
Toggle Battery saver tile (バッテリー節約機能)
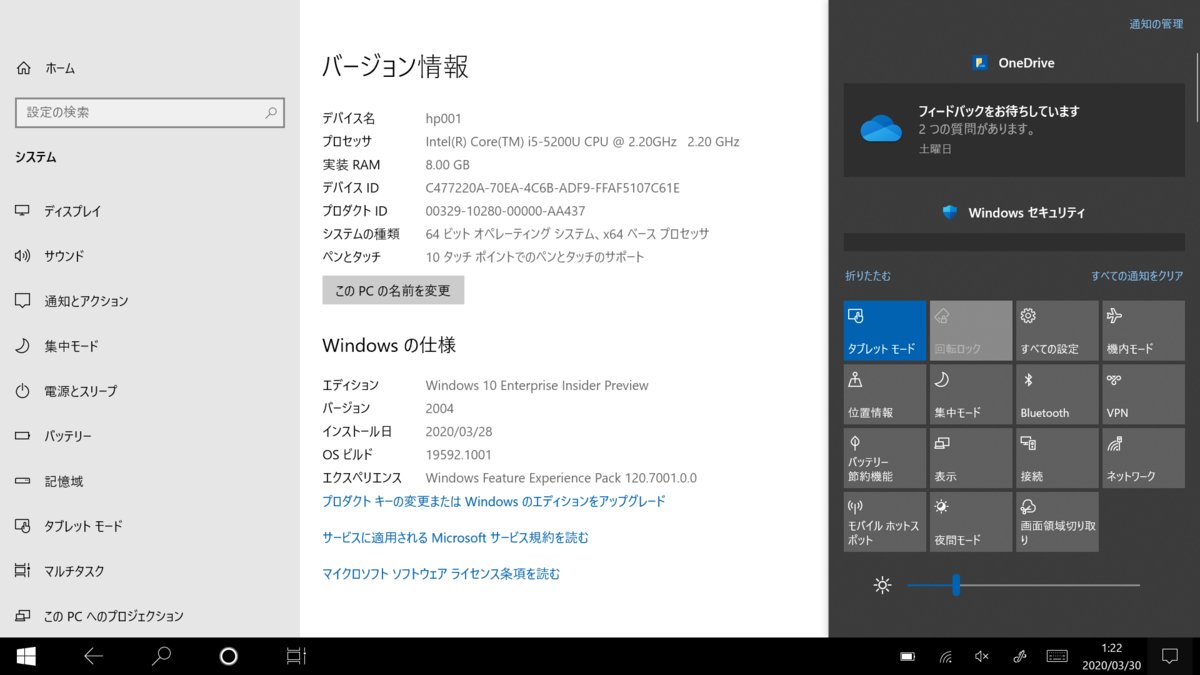884,458
